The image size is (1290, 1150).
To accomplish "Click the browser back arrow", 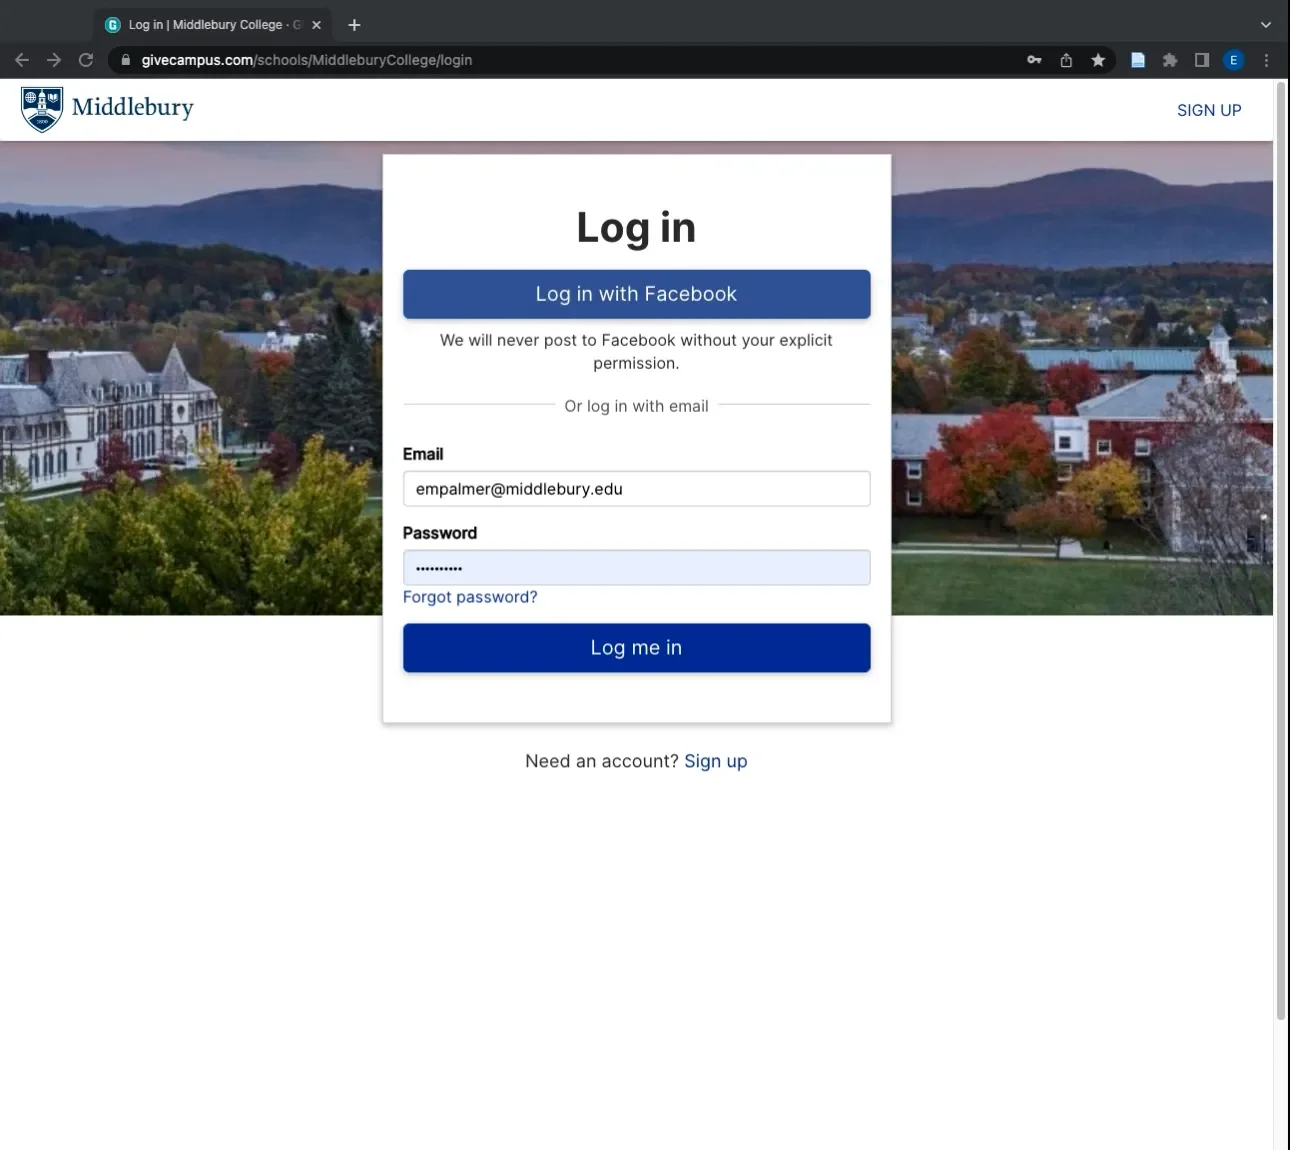I will (x=22, y=60).
